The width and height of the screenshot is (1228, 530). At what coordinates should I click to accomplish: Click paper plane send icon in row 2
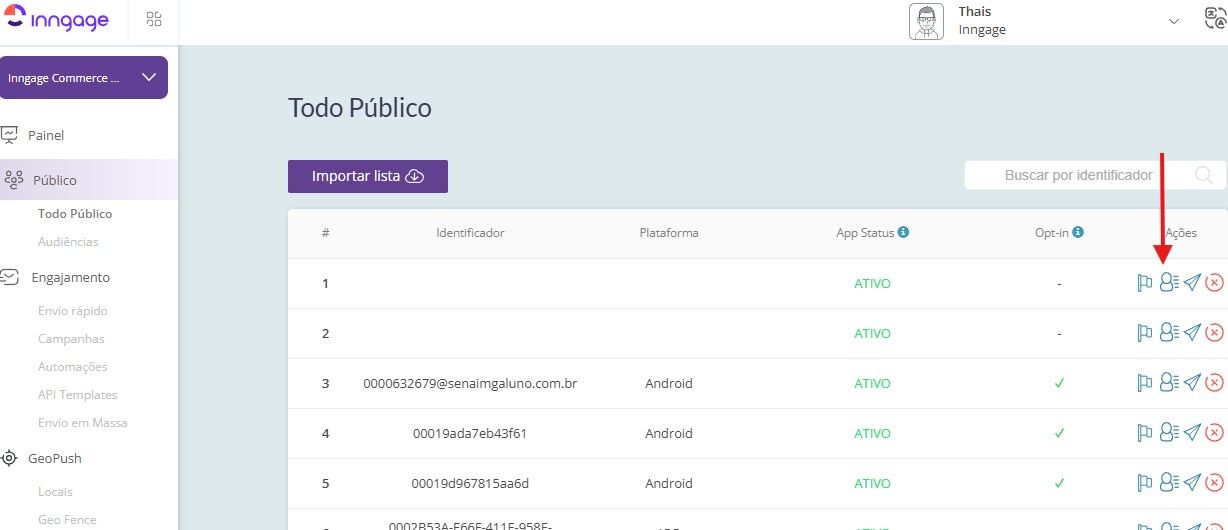(x=1192, y=333)
